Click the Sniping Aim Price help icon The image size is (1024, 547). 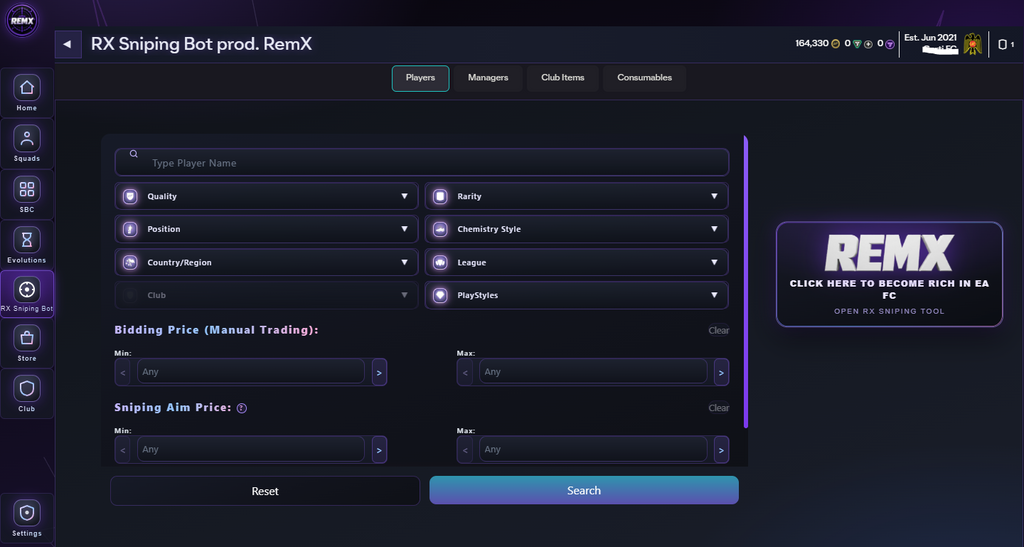click(x=242, y=408)
